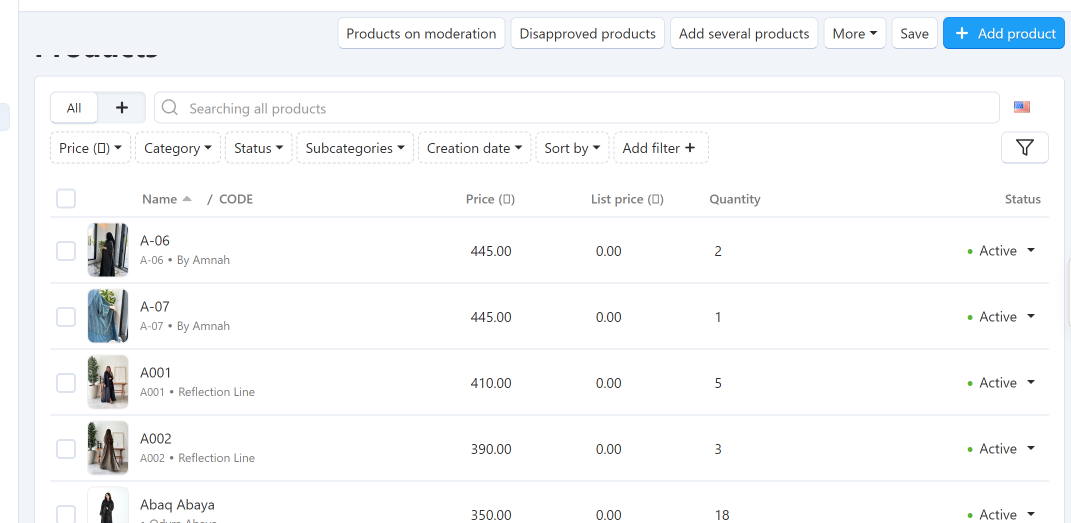Image resolution: width=1071 pixels, height=523 pixels.
Task: Edit Abaq Abaya quantity value 18
Action: [x=722, y=515]
